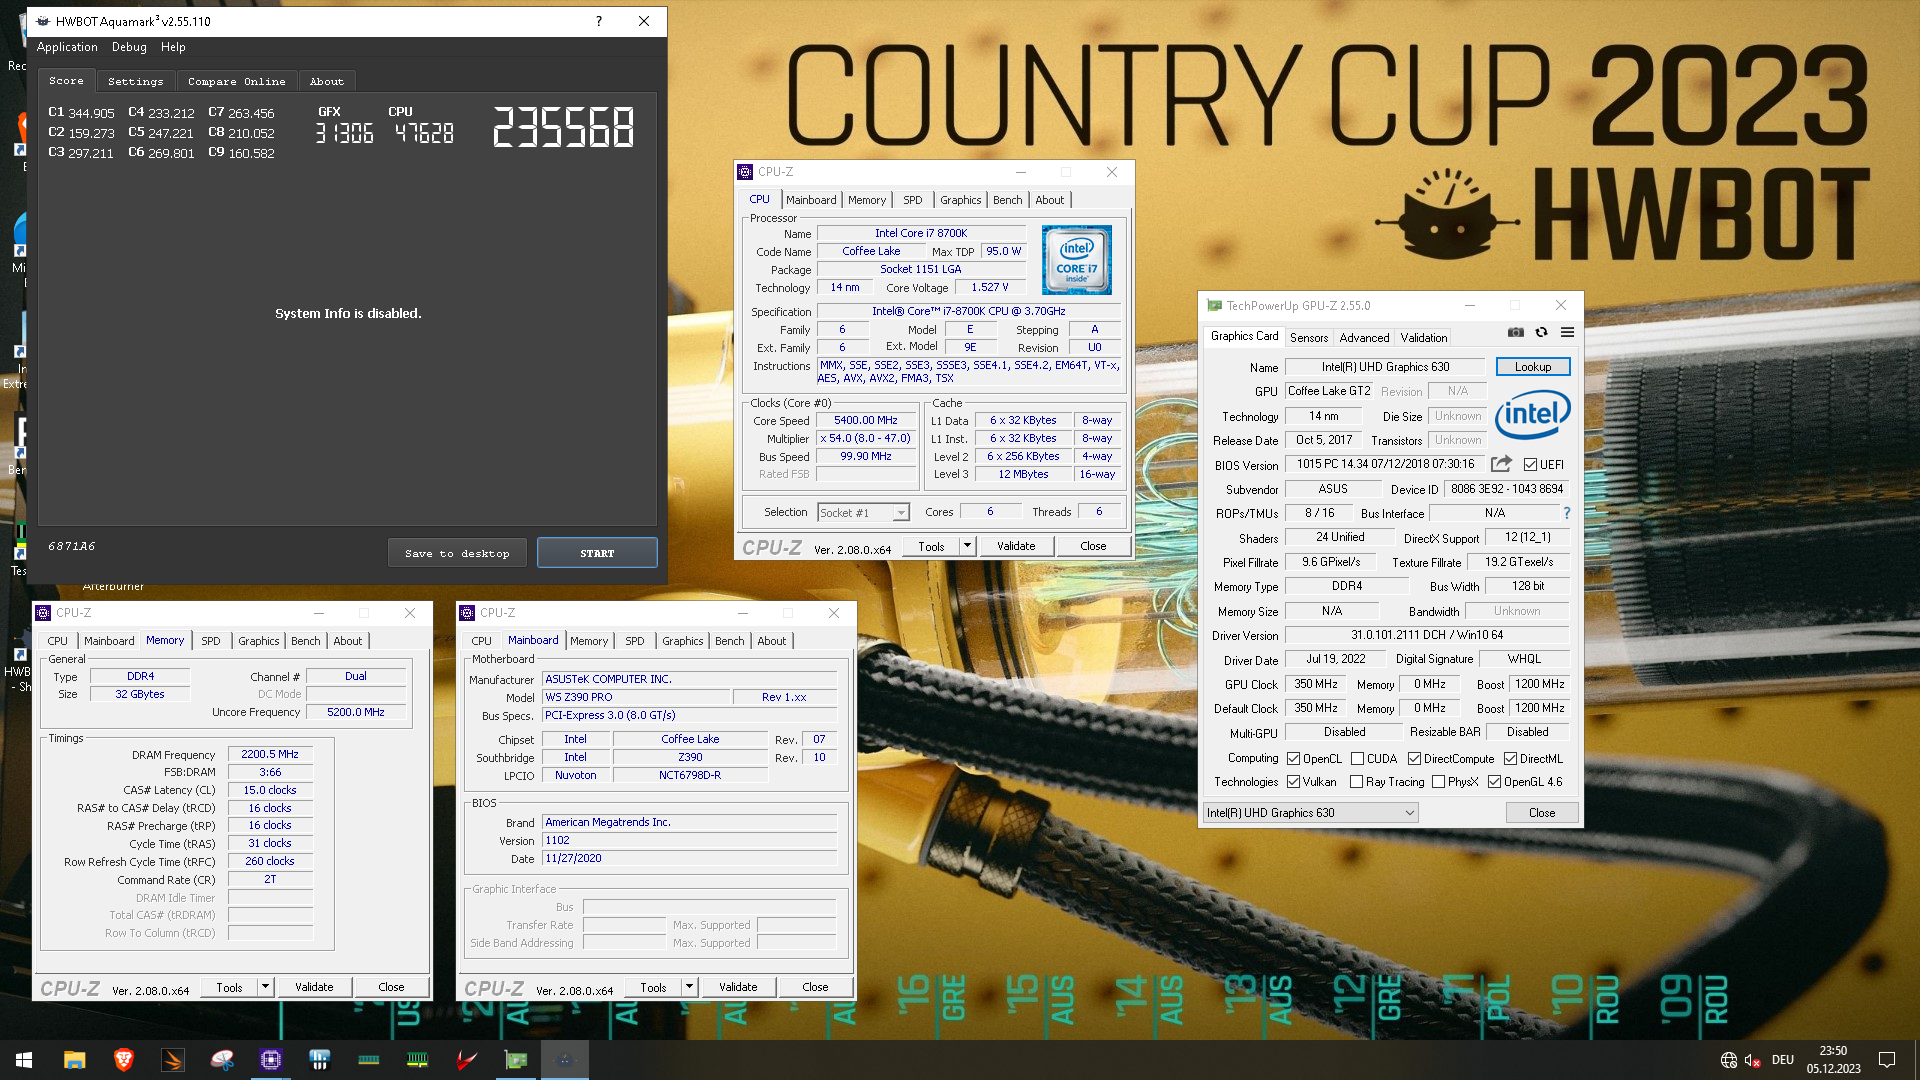This screenshot has width=1920, height=1080.
Task: Toggle the CUDA checkbox
Action: 1357,759
